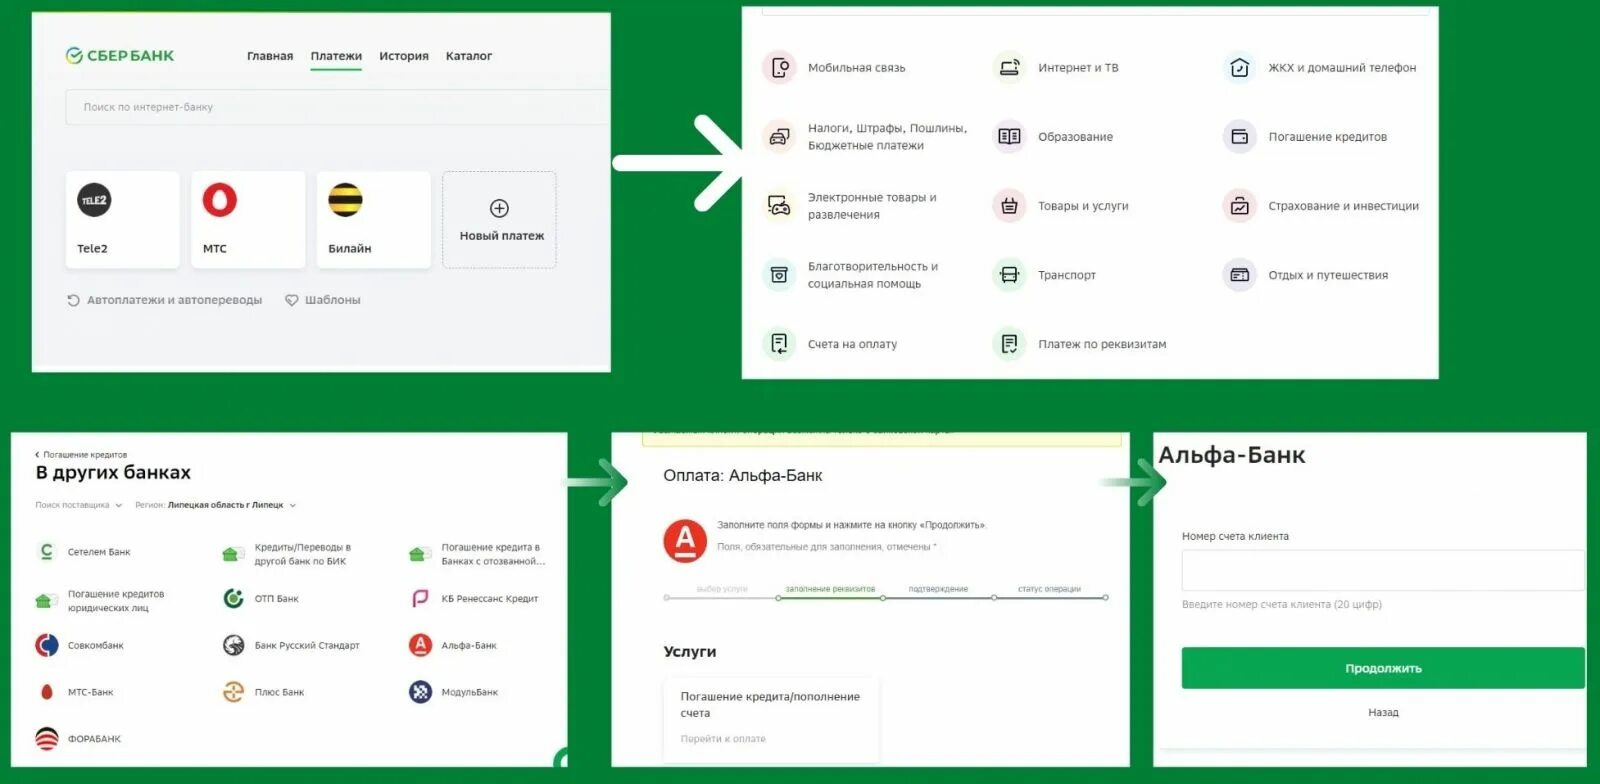
Task: Open Товары и услуги category icon
Action: pyautogui.click(x=1009, y=205)
